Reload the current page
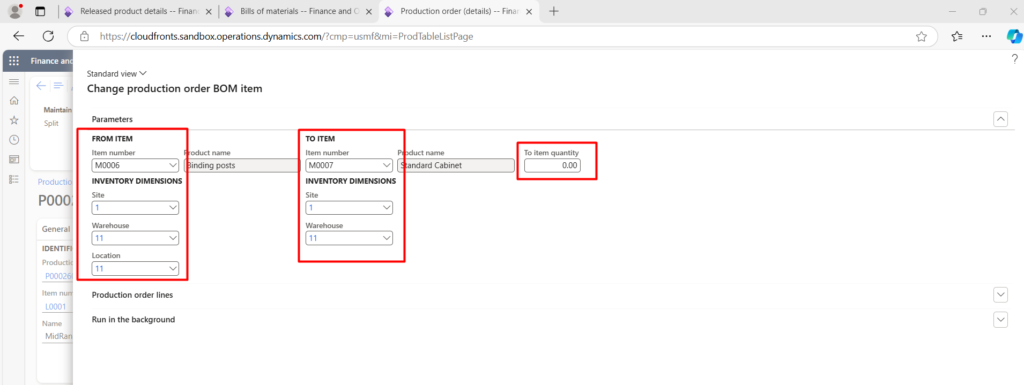This screenshot has height=385, width=1024. [48, 37]
